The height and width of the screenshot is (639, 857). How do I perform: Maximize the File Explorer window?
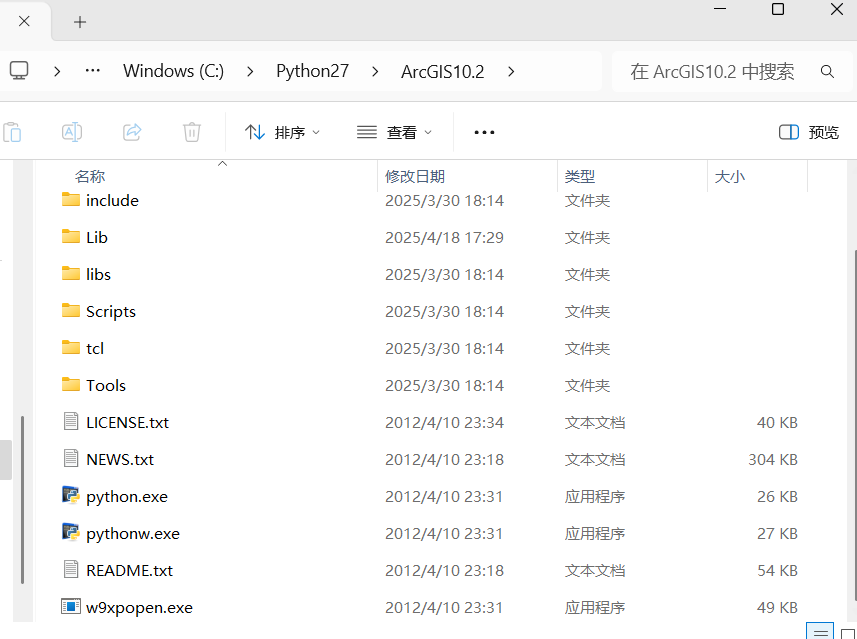click(778, 9)
